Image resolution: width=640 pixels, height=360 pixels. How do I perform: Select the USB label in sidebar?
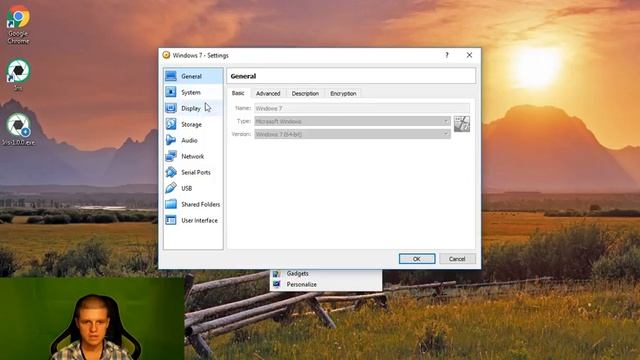coord(187,188)
